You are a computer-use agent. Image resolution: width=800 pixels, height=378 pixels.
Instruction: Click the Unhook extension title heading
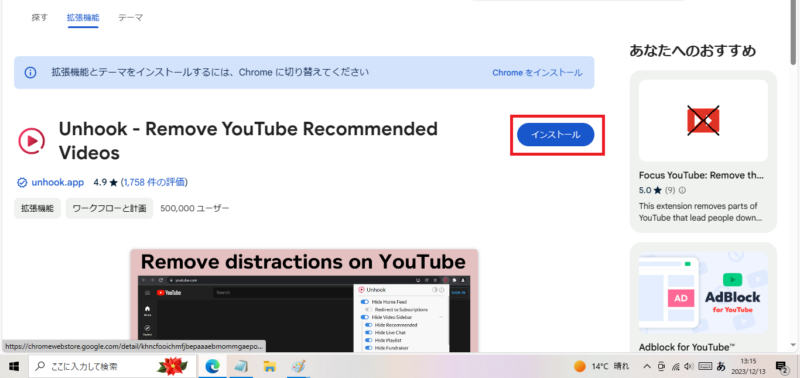pyautogui.click(x=248, y=140)
